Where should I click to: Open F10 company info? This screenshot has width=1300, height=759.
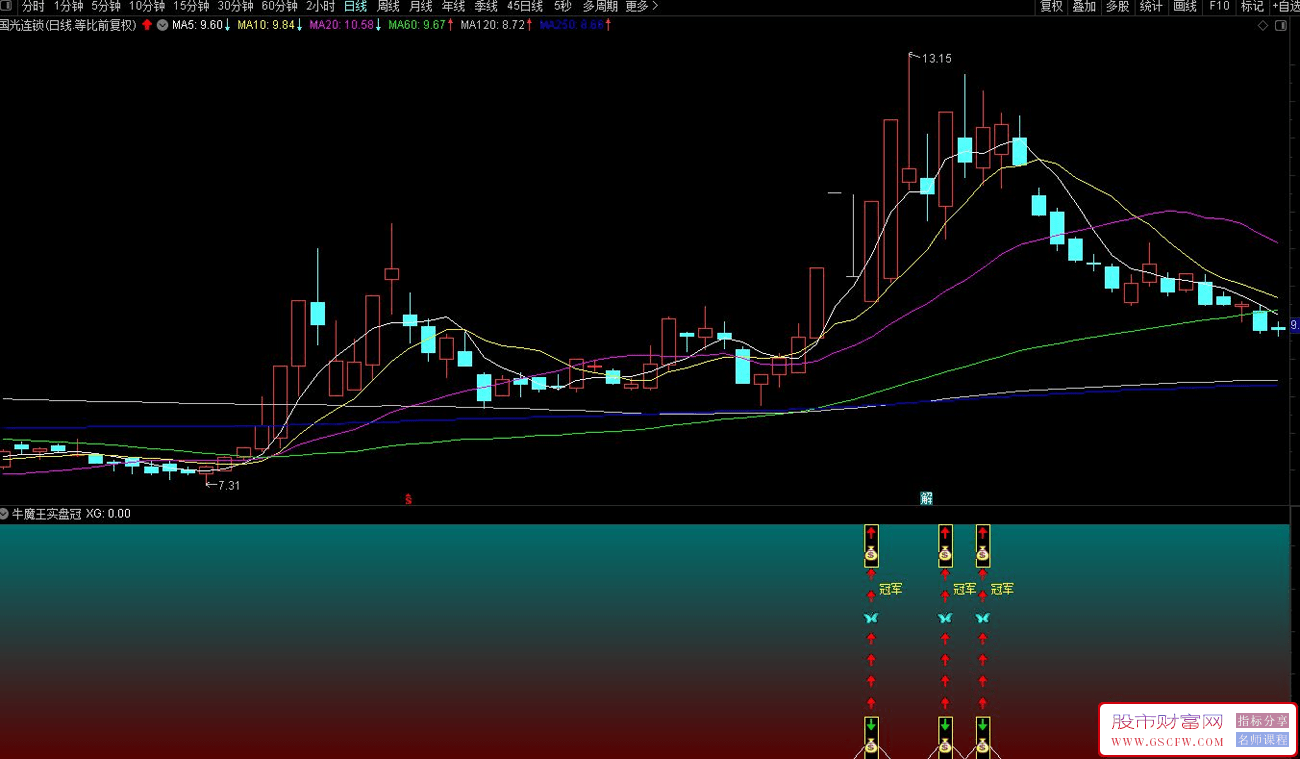coord(1219,6)
